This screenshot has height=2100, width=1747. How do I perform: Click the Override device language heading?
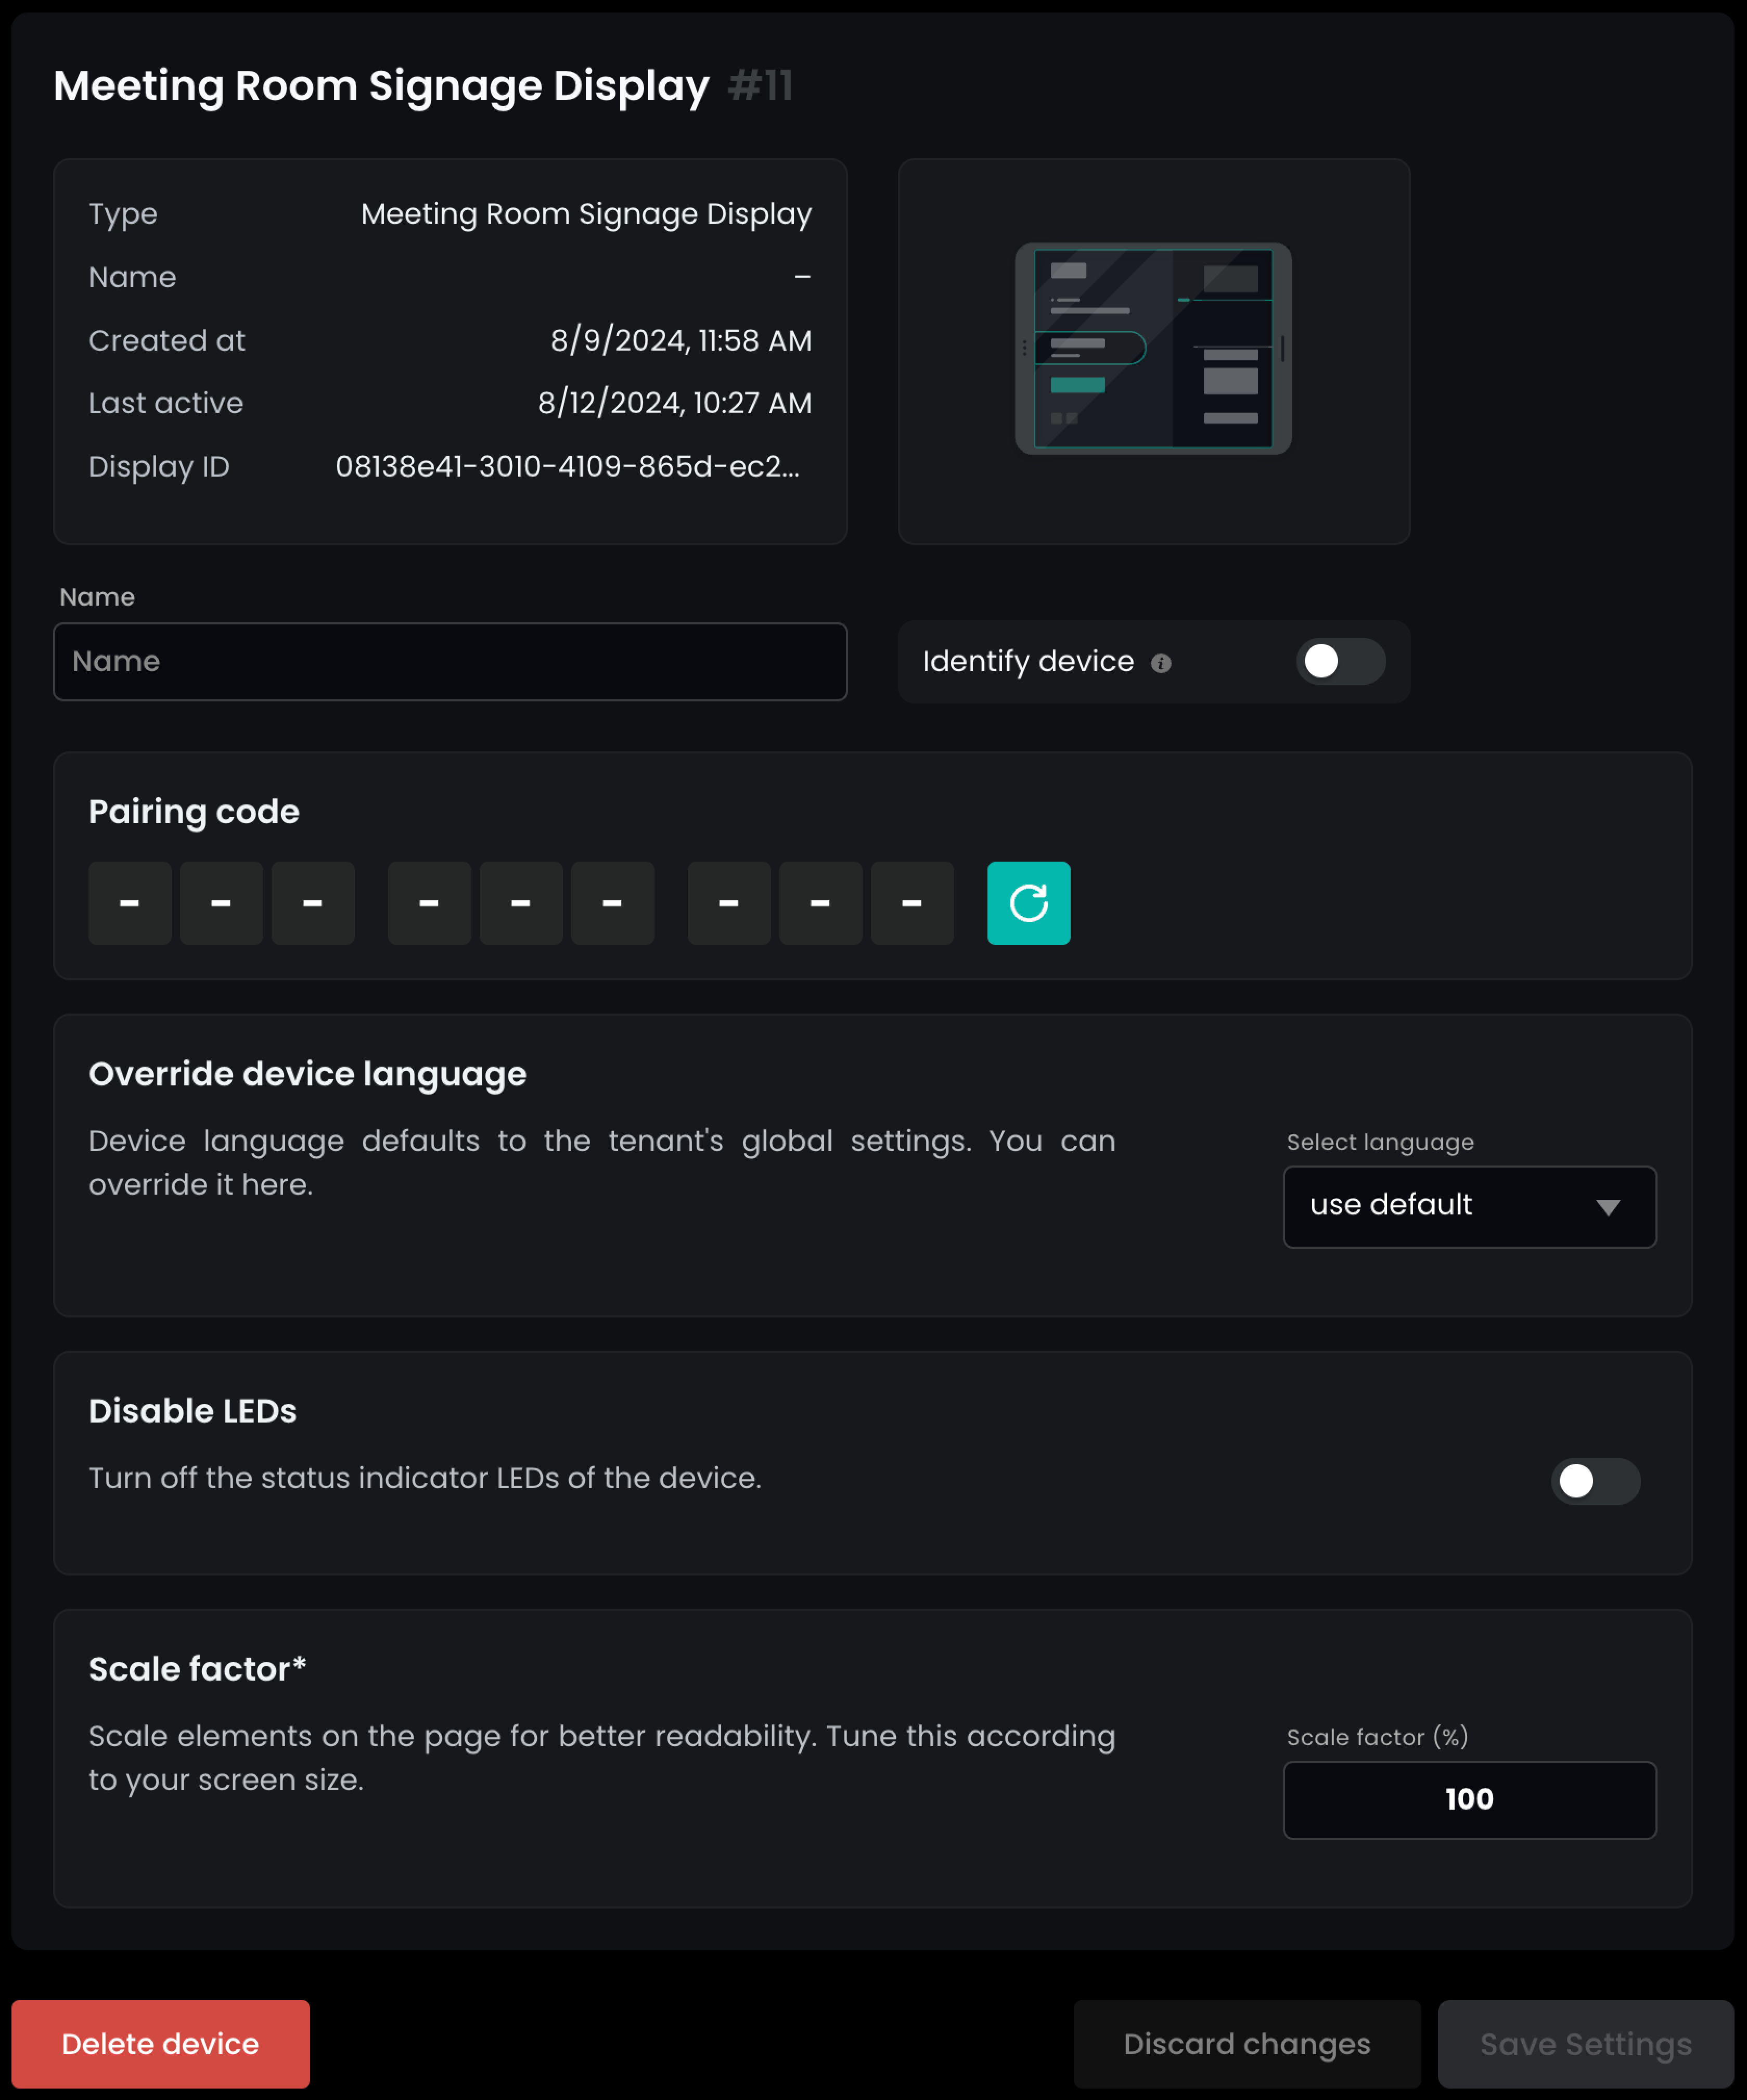coord(307,1073)
